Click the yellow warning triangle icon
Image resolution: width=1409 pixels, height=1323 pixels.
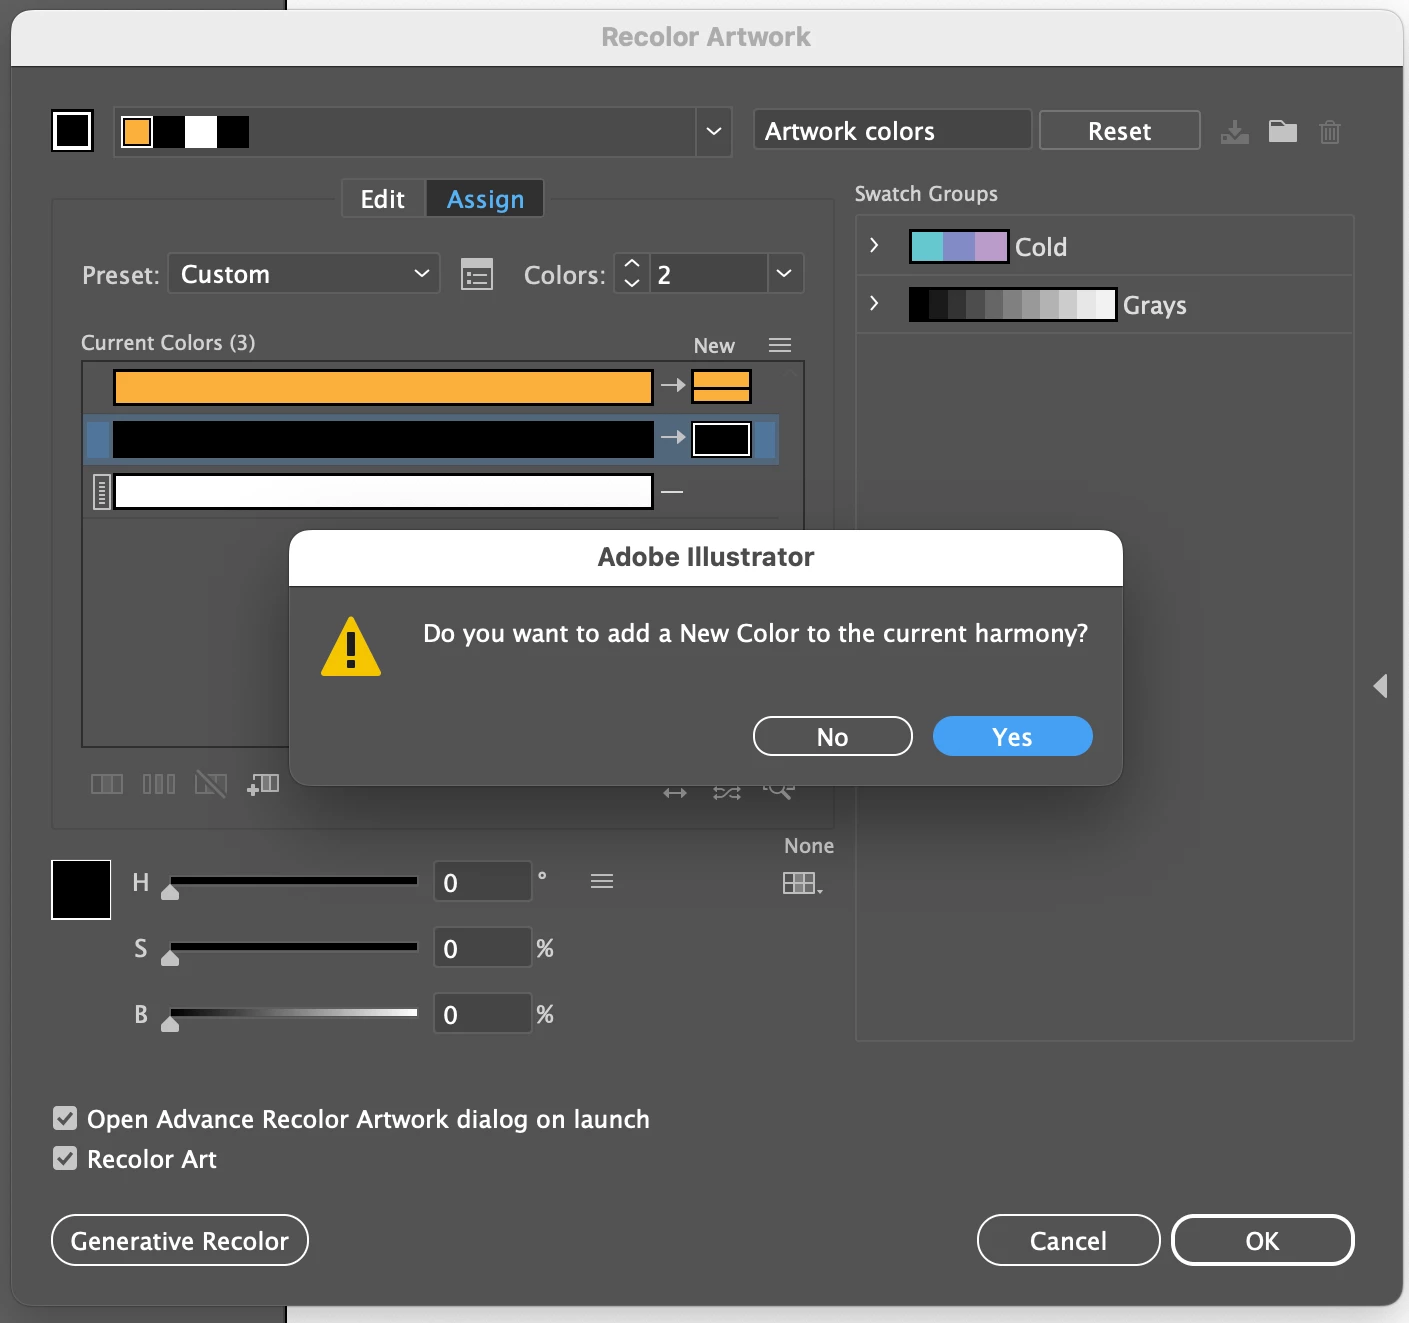[x=350, y=647]
